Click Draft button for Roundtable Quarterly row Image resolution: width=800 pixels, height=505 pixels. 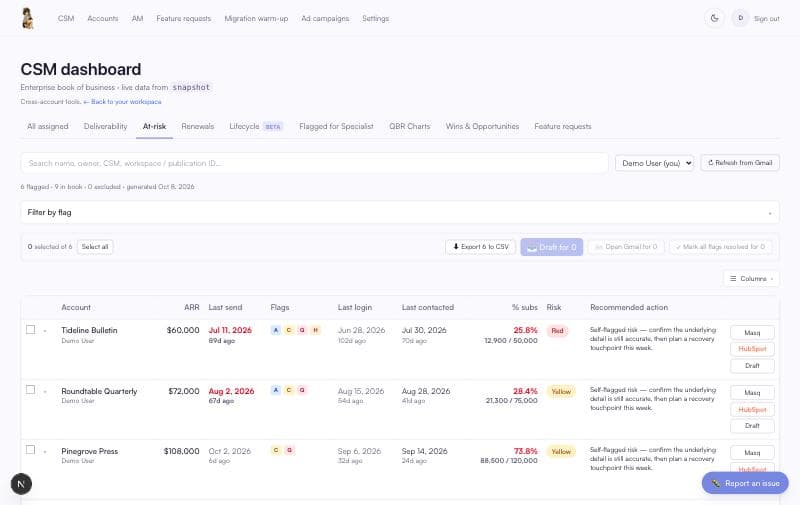[x=752, y=426]
